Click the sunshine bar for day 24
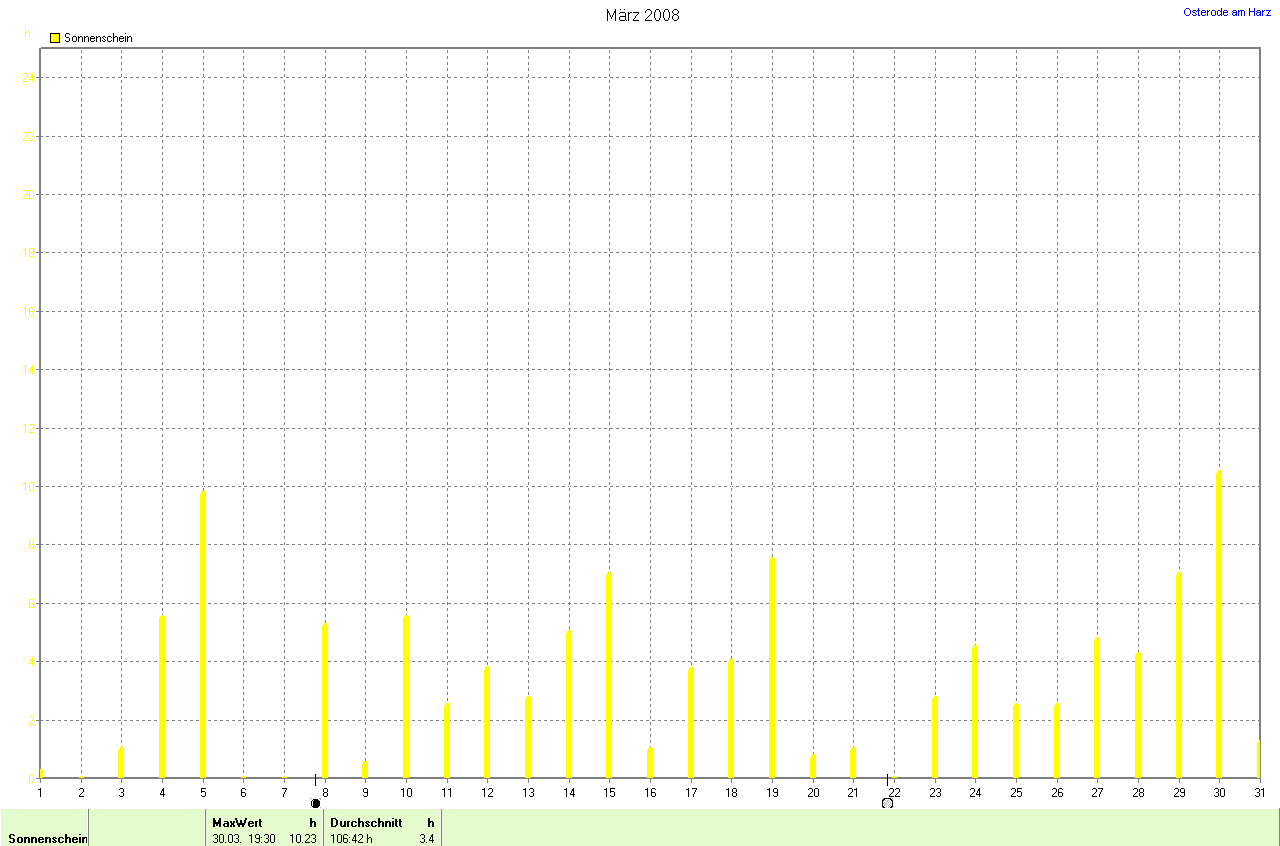This screenshot has width=1280, height=846. pos(975,712)
